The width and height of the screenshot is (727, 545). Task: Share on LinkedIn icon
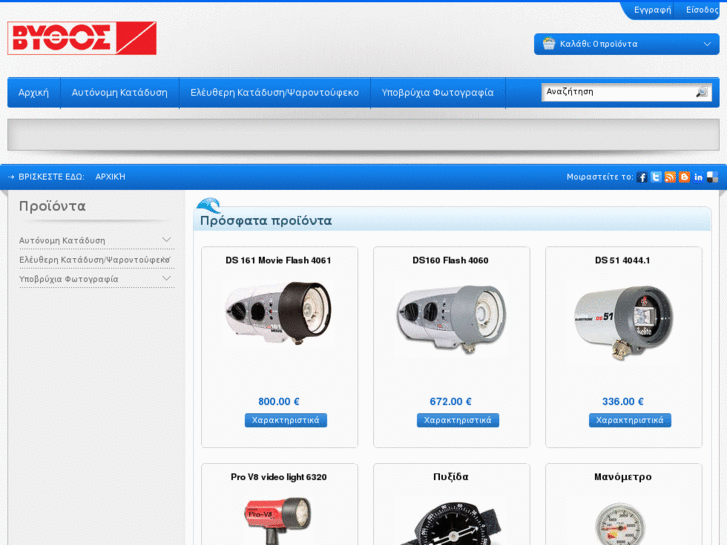pyautogui.click(x=698, y=177)
